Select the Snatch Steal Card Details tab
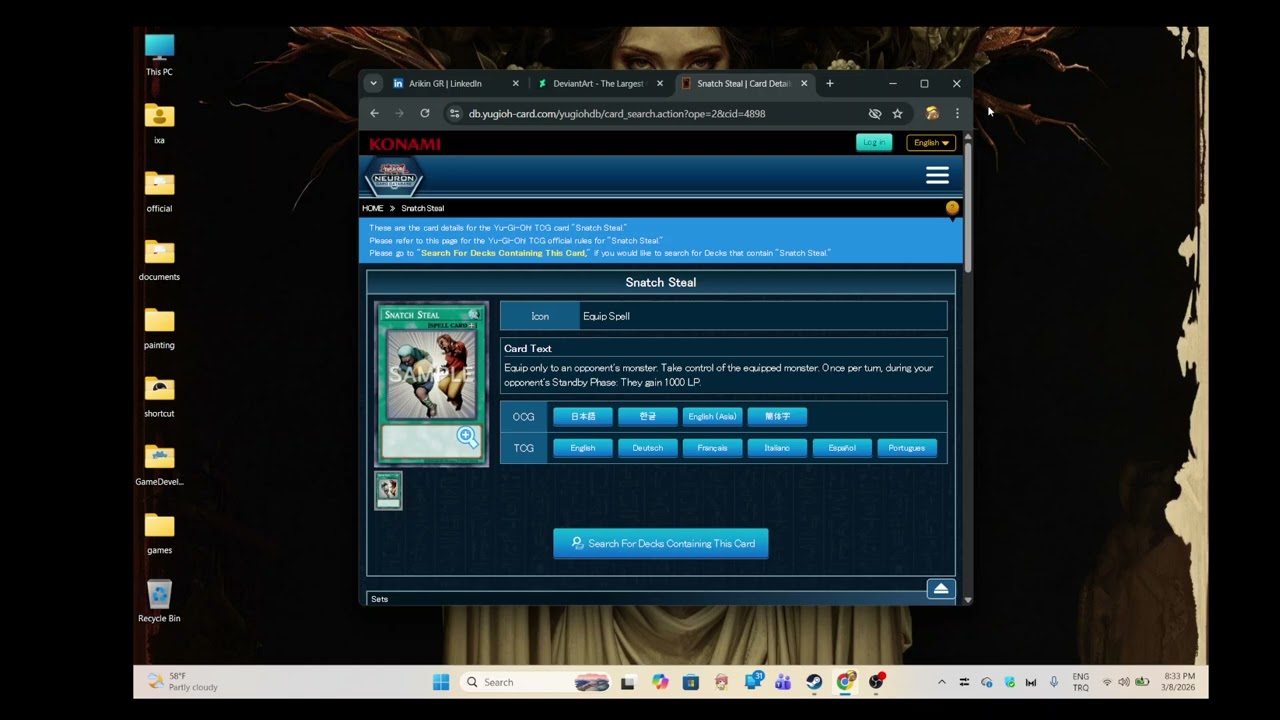Image resolution: width=1280 pixels, height=720 pixels. pyautogui.click(x=745, y=84)
